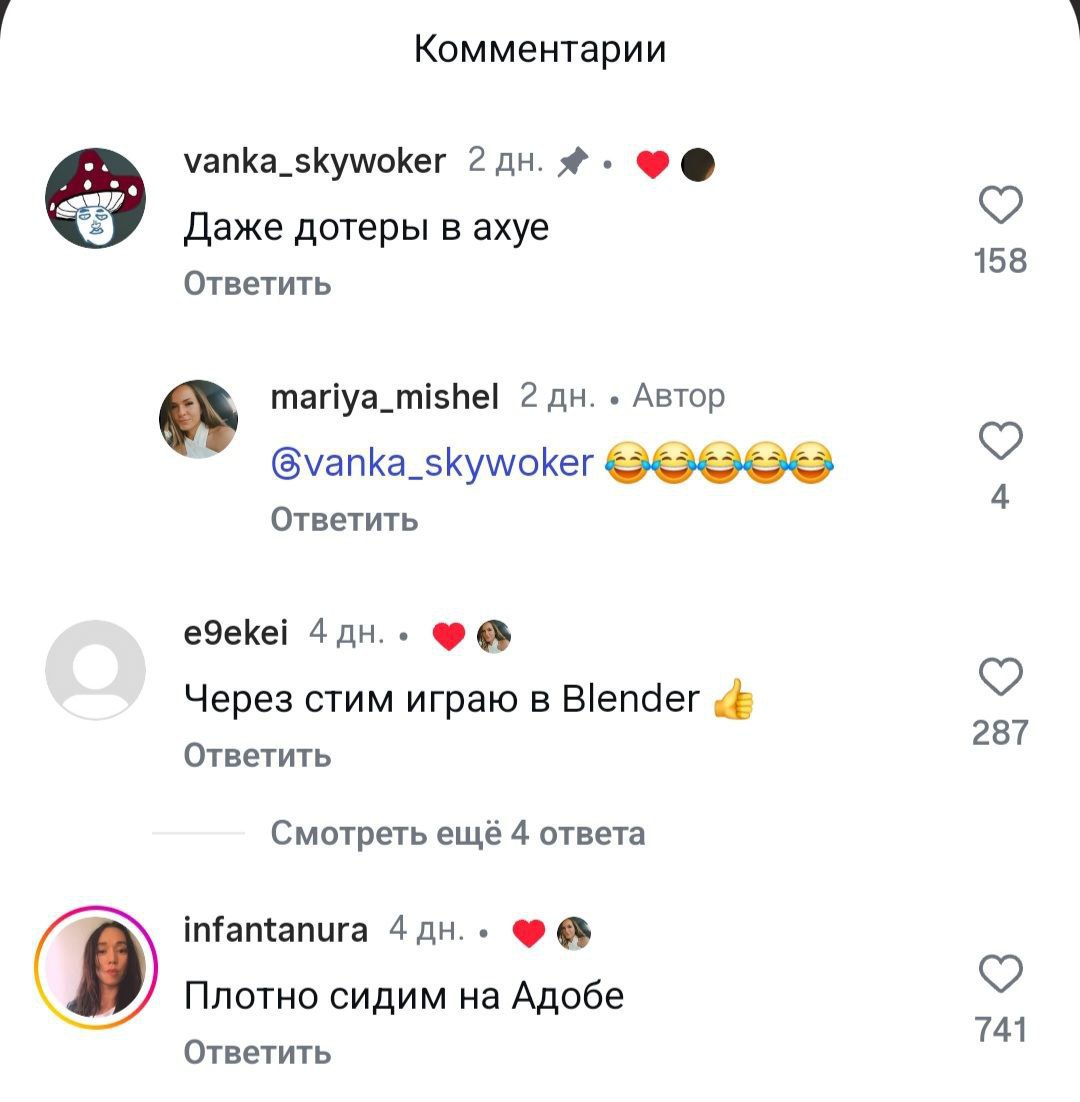The width and height of the screenshot is (1080, 1102).
Task: Expand "Смотреть ещё 4 ответа" replies
Action: [x=457, y=834]
